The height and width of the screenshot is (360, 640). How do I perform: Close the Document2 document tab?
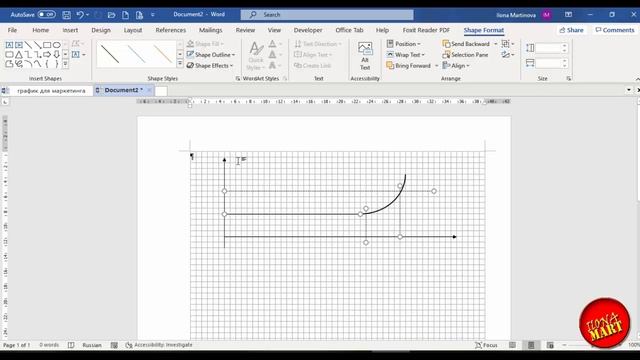point(149,90)
